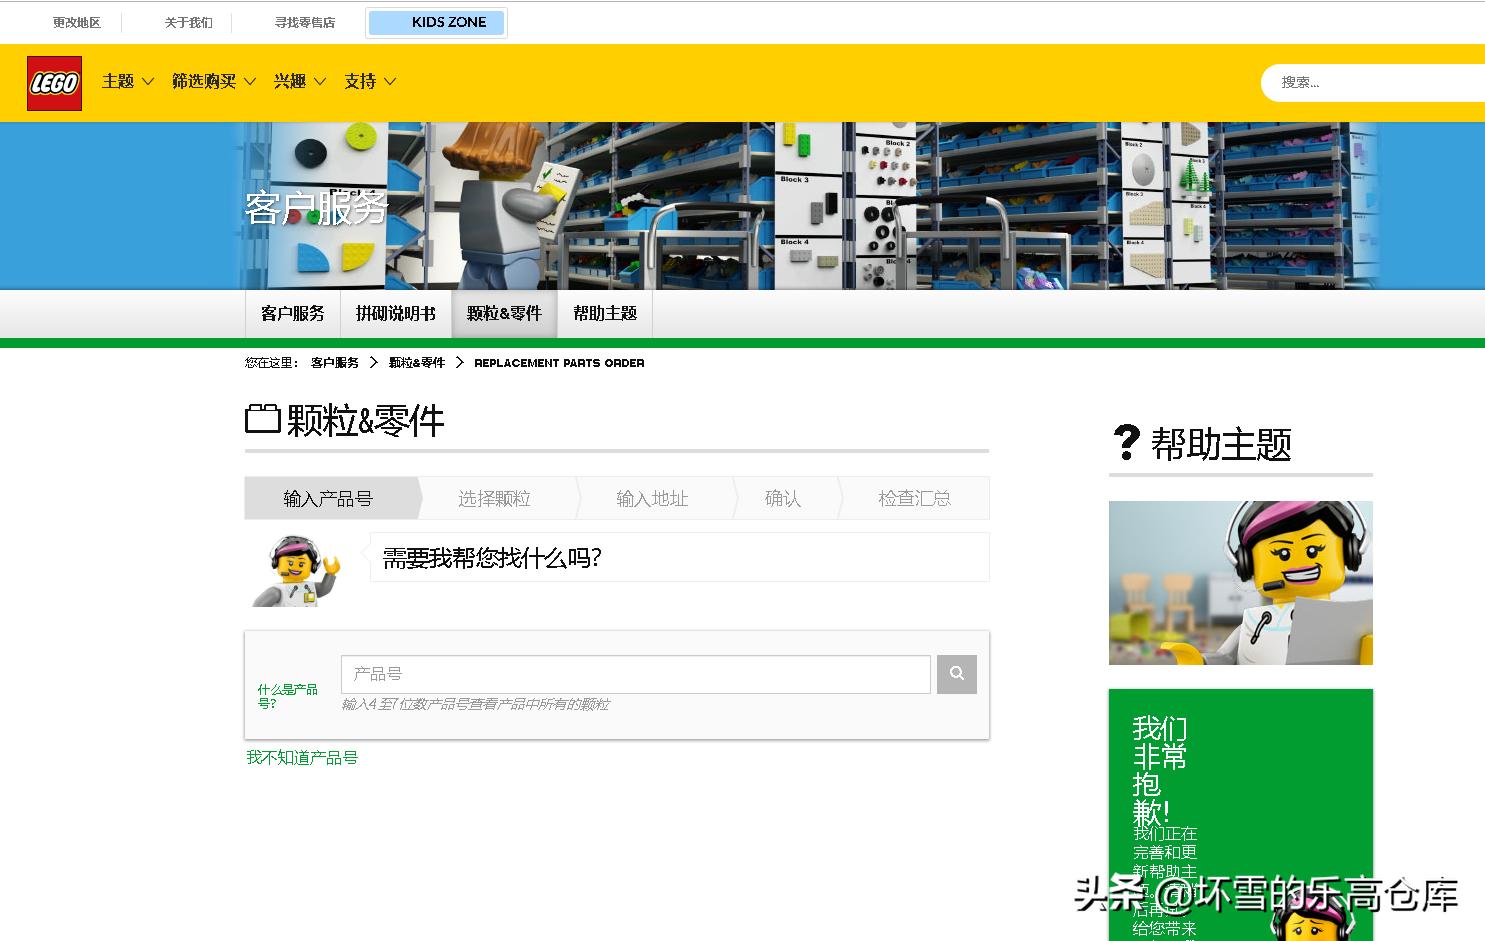The height and width of the screenshot is (941, 1485).
Task: Click the magnifier search icon beside product number field
Action: click(956, 674)
